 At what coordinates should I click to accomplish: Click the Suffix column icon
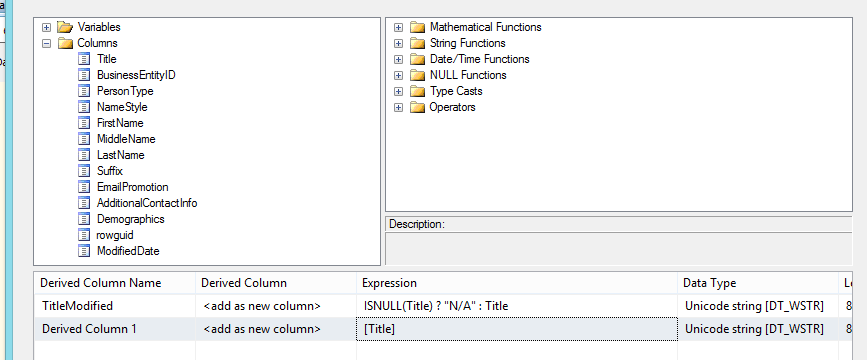(x=84, y=171)
